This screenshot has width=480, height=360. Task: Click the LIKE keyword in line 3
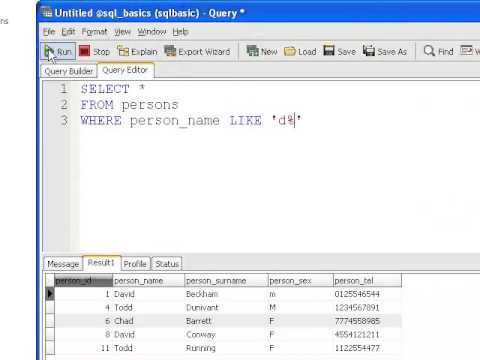tap(246, 120)
